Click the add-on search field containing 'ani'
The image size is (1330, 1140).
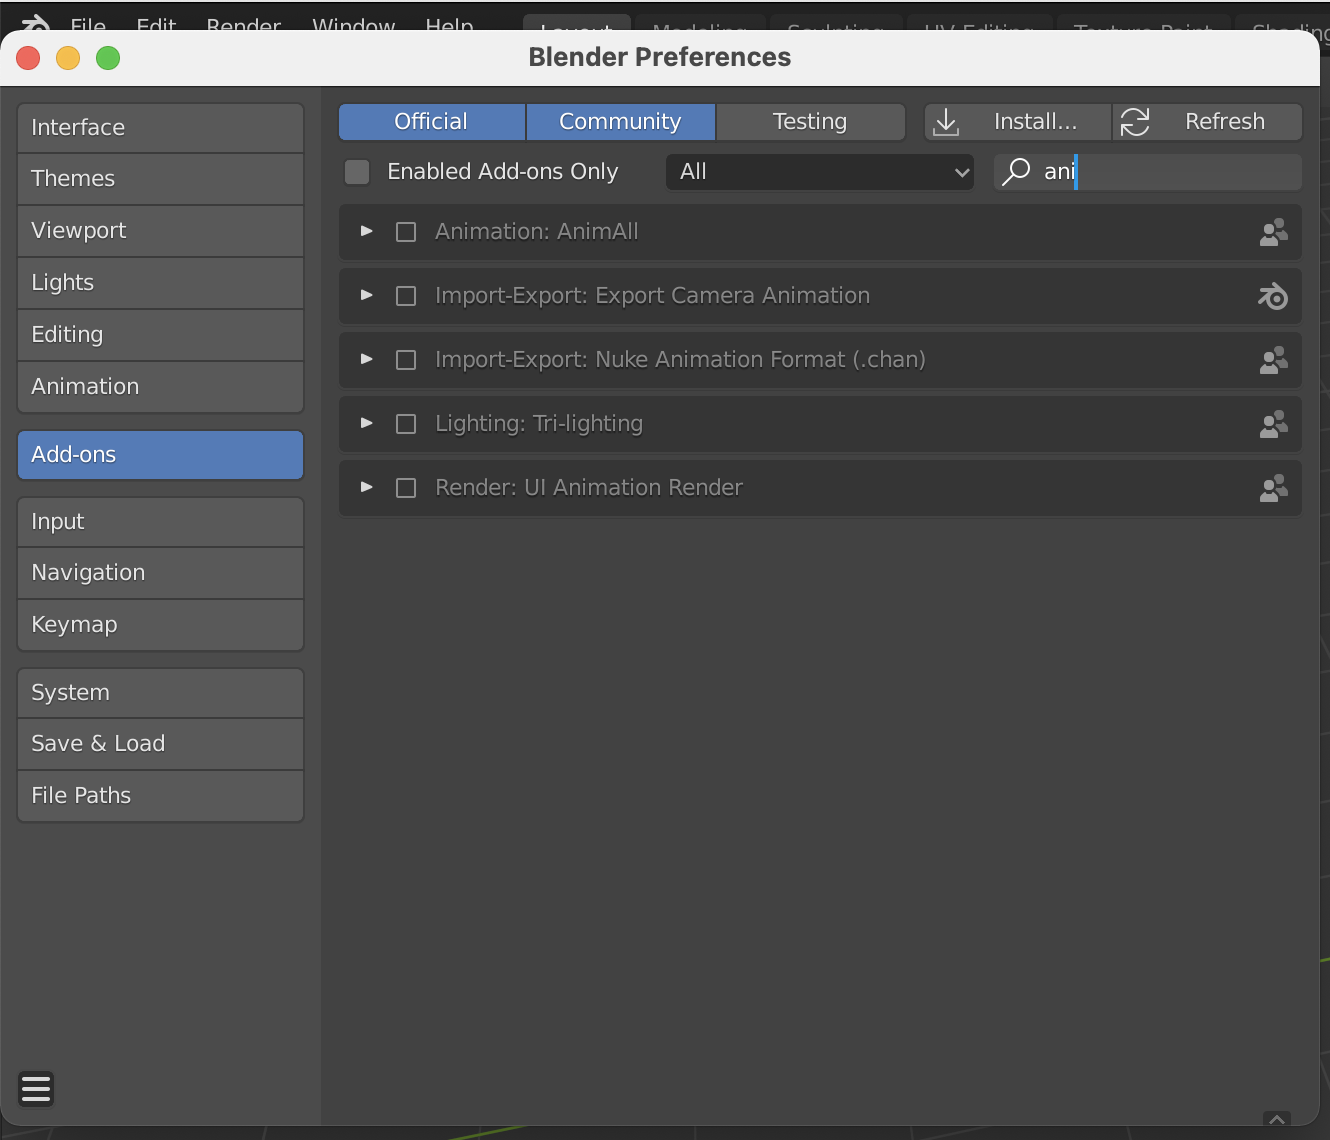click(x=1148, y=172)
